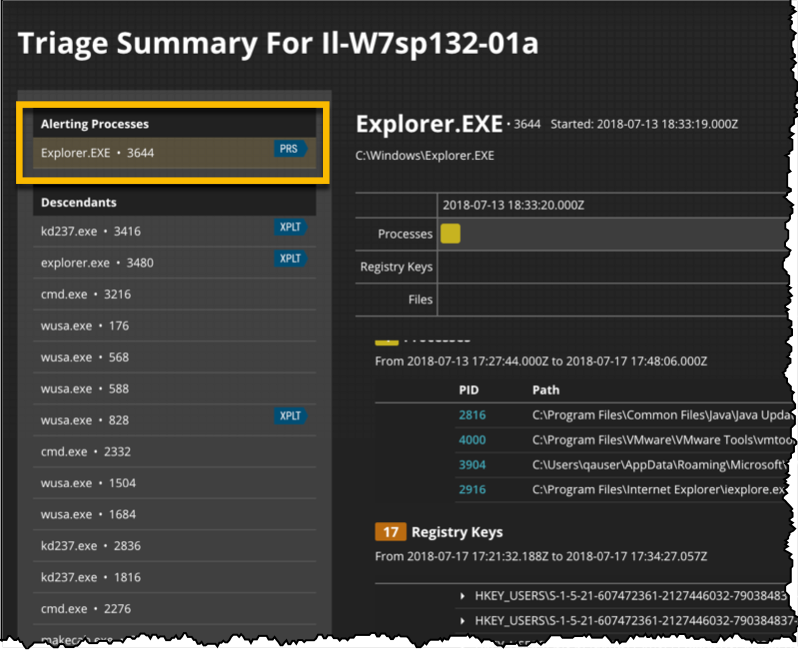Click the Registry Keys timeline row label
This screenshot has height=650, width=798.
(396, 267)
